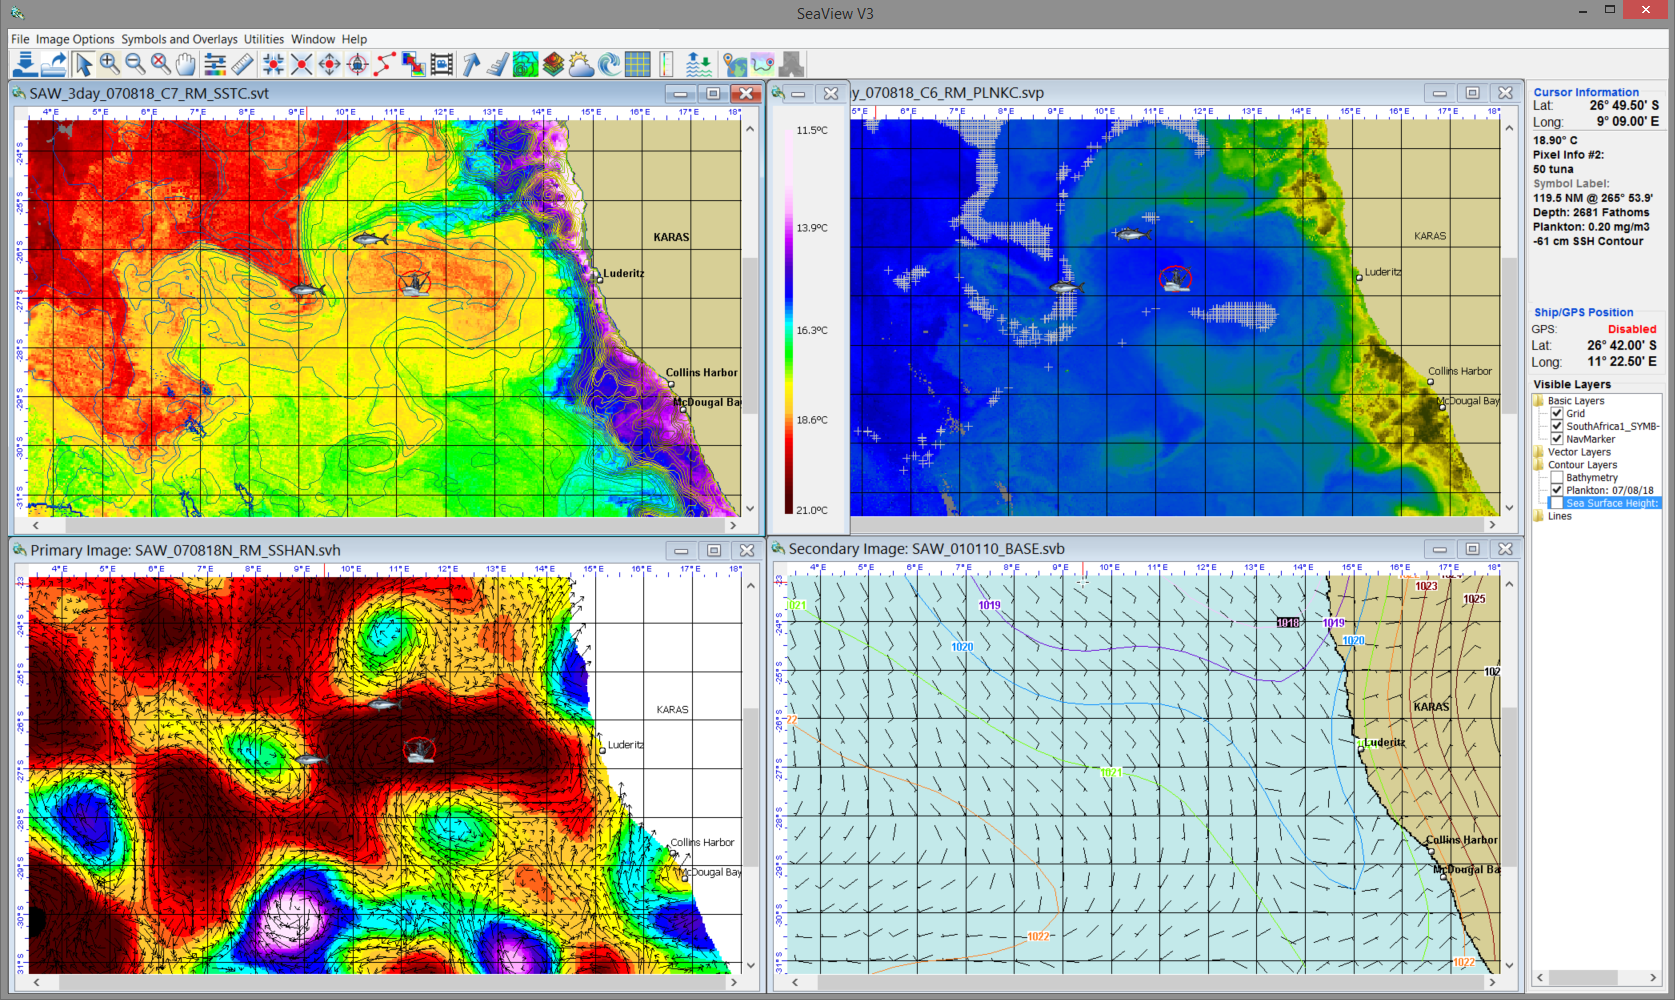Open the Image Options menu
The height and width of the screenshot is (1000, 1675).
[75, 39]
